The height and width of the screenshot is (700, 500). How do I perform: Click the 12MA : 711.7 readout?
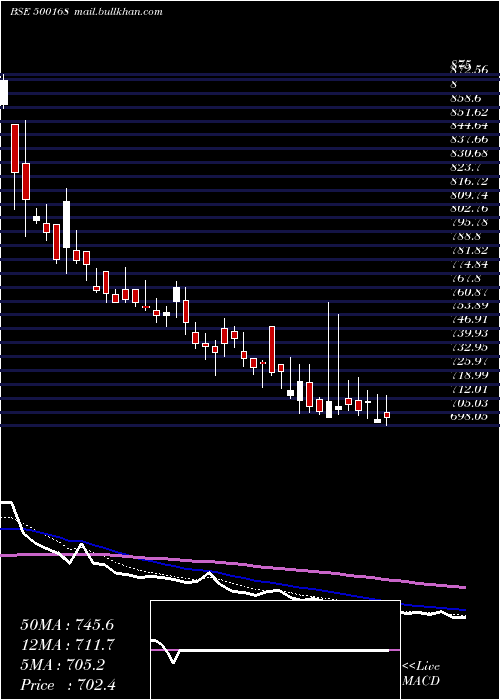(67, 645)
